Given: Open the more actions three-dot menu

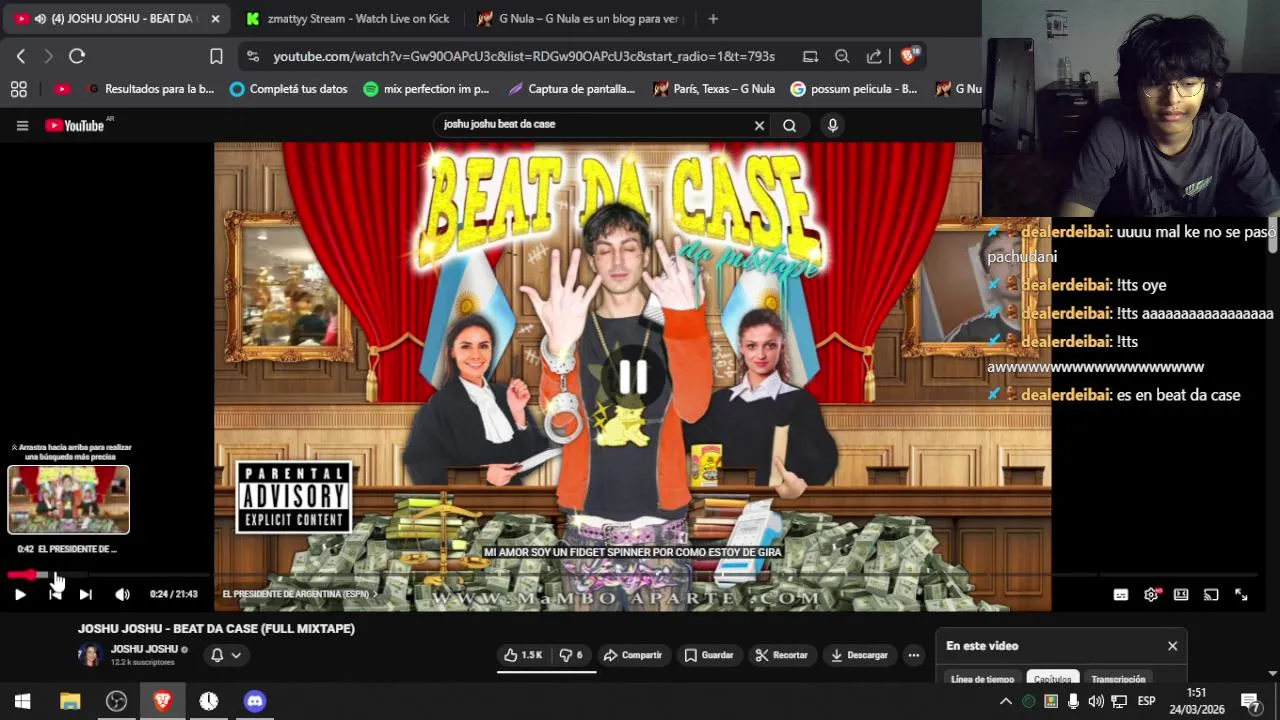Looking at the screenshot, I should pos(913,655).
